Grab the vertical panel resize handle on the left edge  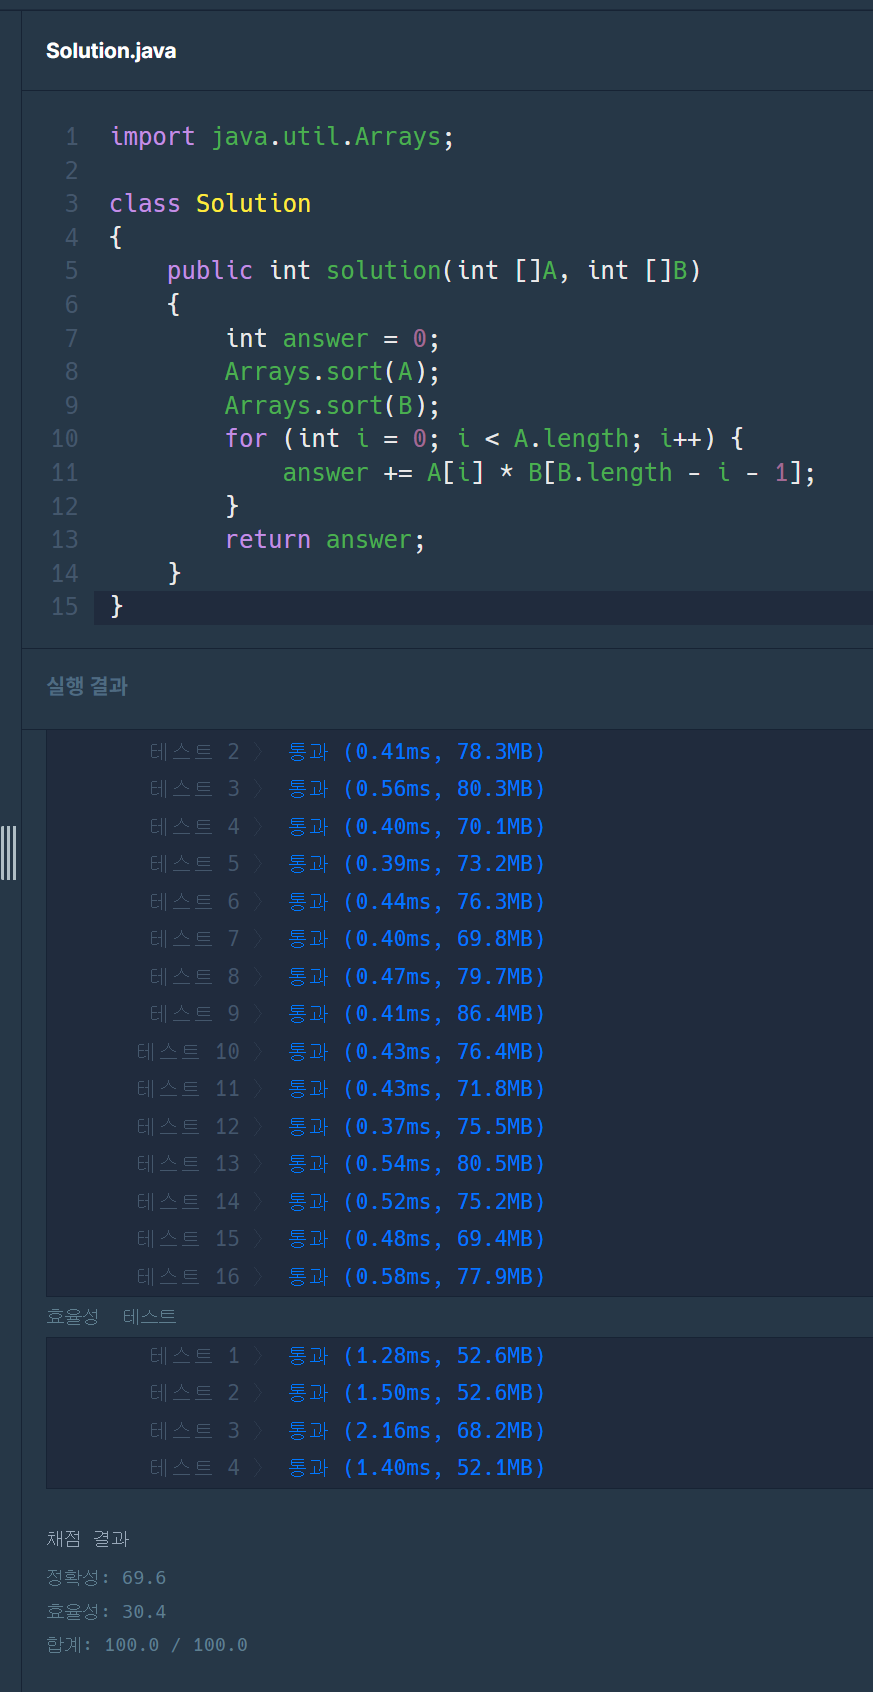pos(8,853)
